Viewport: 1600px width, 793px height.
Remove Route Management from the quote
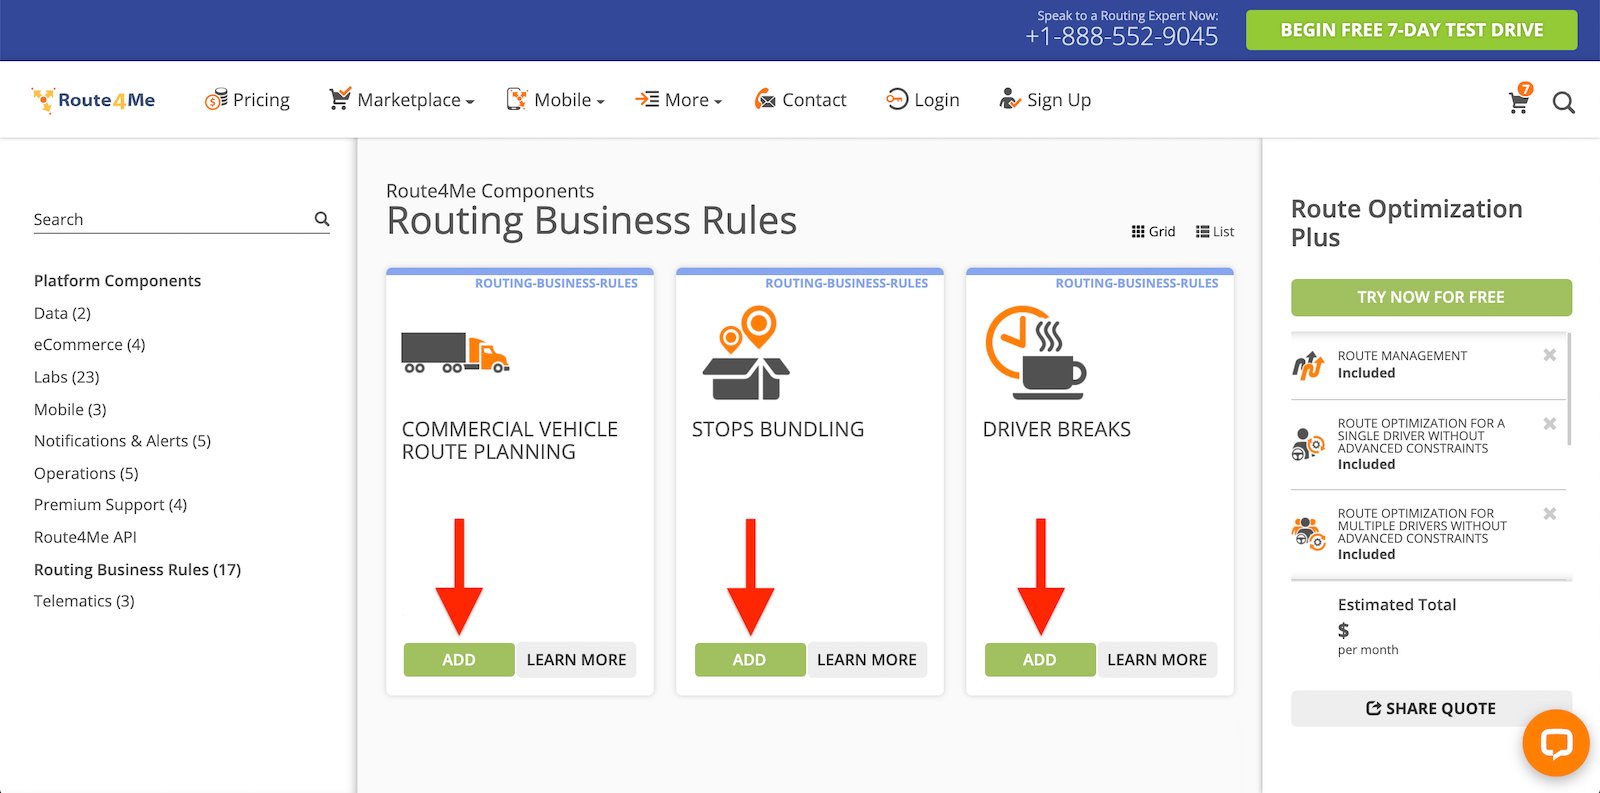1549,355
